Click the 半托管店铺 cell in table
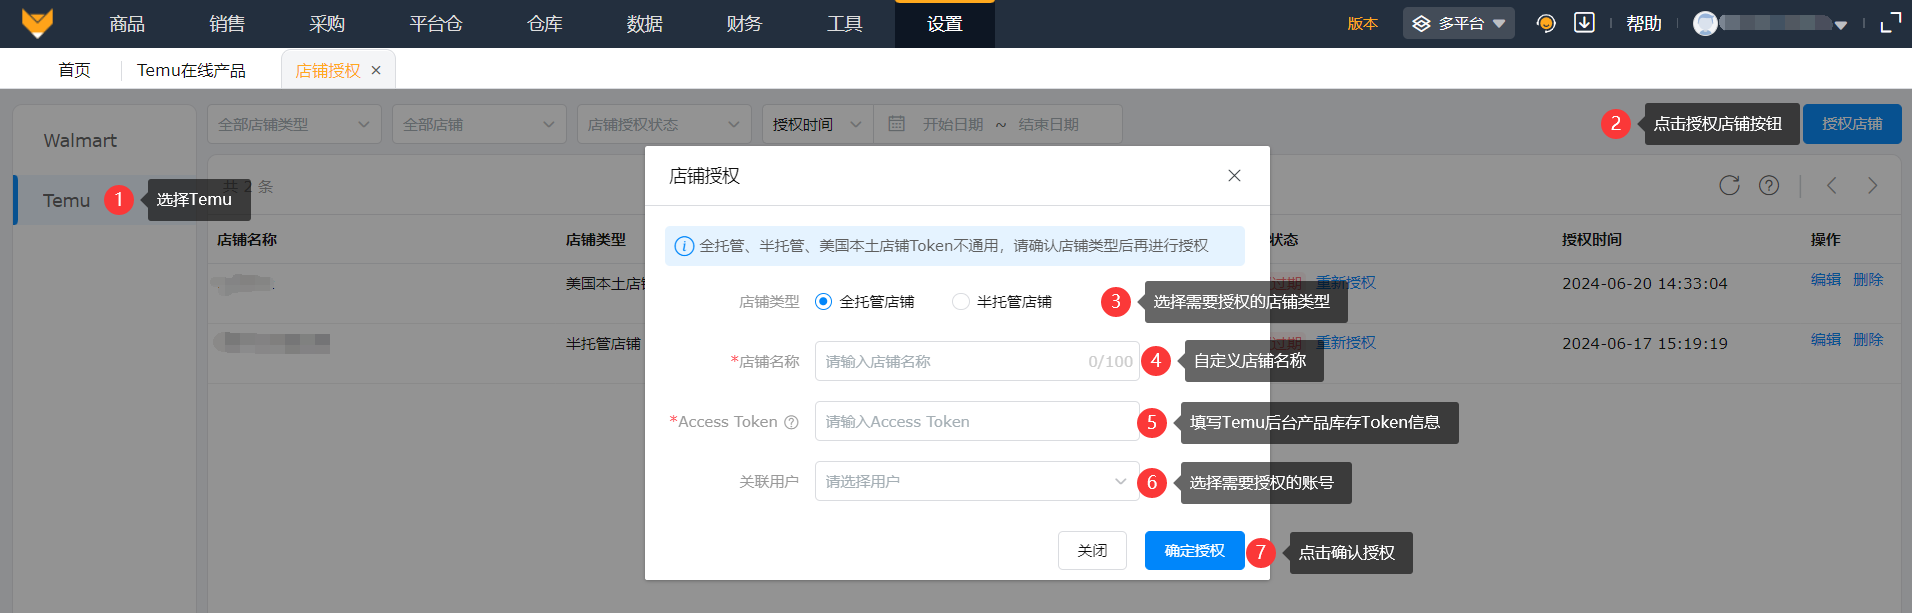This screenshot has width=1912, height=613. coord(603,344)
